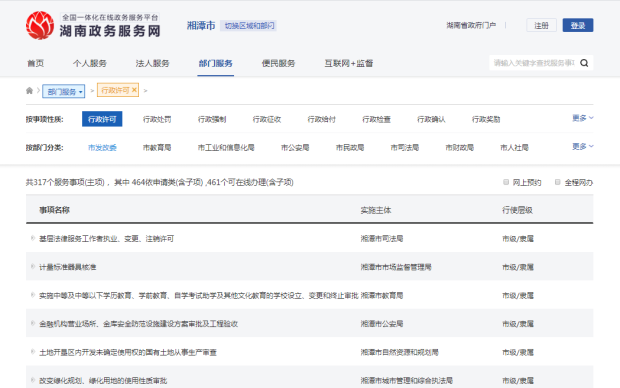Filter by department 市发改委
Image resolution: width=620 pixels, height=388 pixels.
102,148
